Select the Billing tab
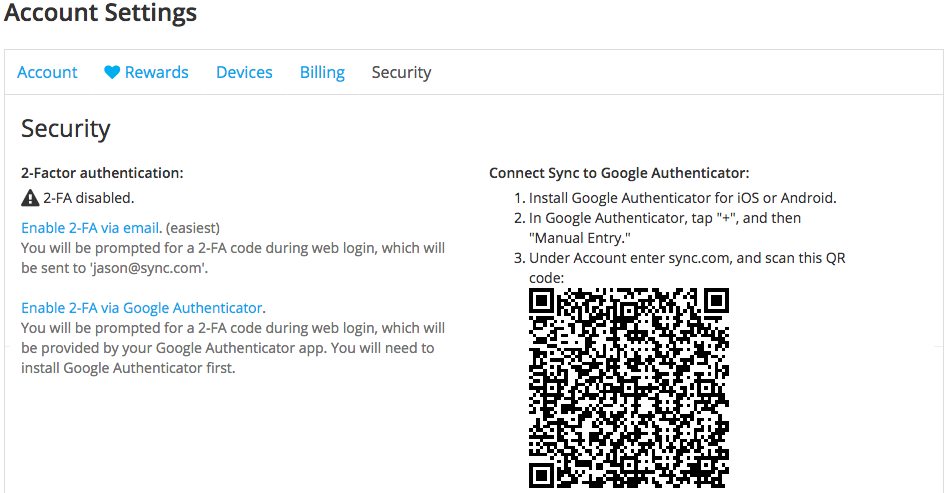The width and height of the screenshot is (947, 493). (322, 72)
